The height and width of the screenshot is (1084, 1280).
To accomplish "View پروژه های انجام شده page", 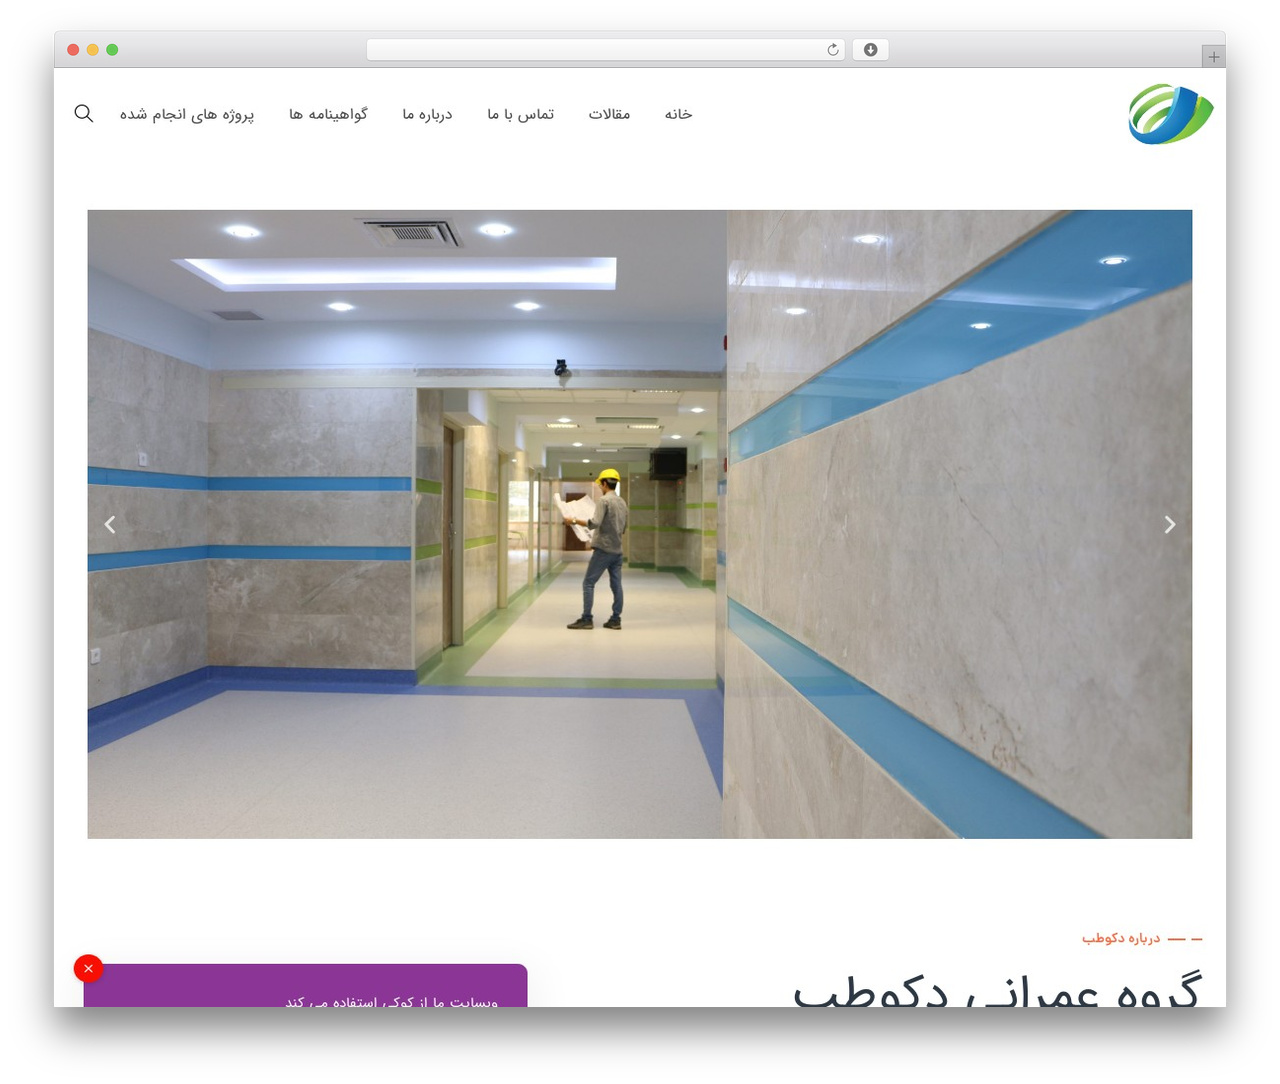I will [187, 114].
